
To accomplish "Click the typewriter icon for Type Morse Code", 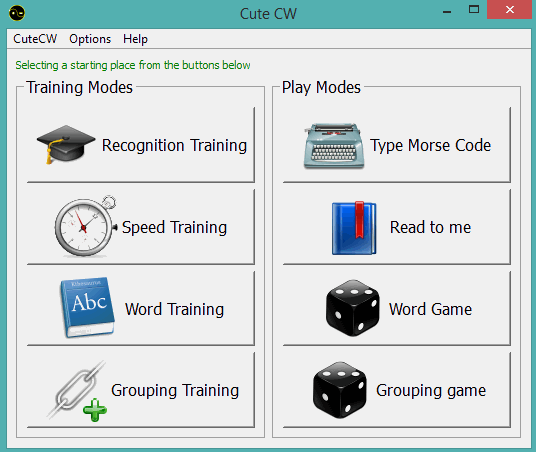I will 334,146.
